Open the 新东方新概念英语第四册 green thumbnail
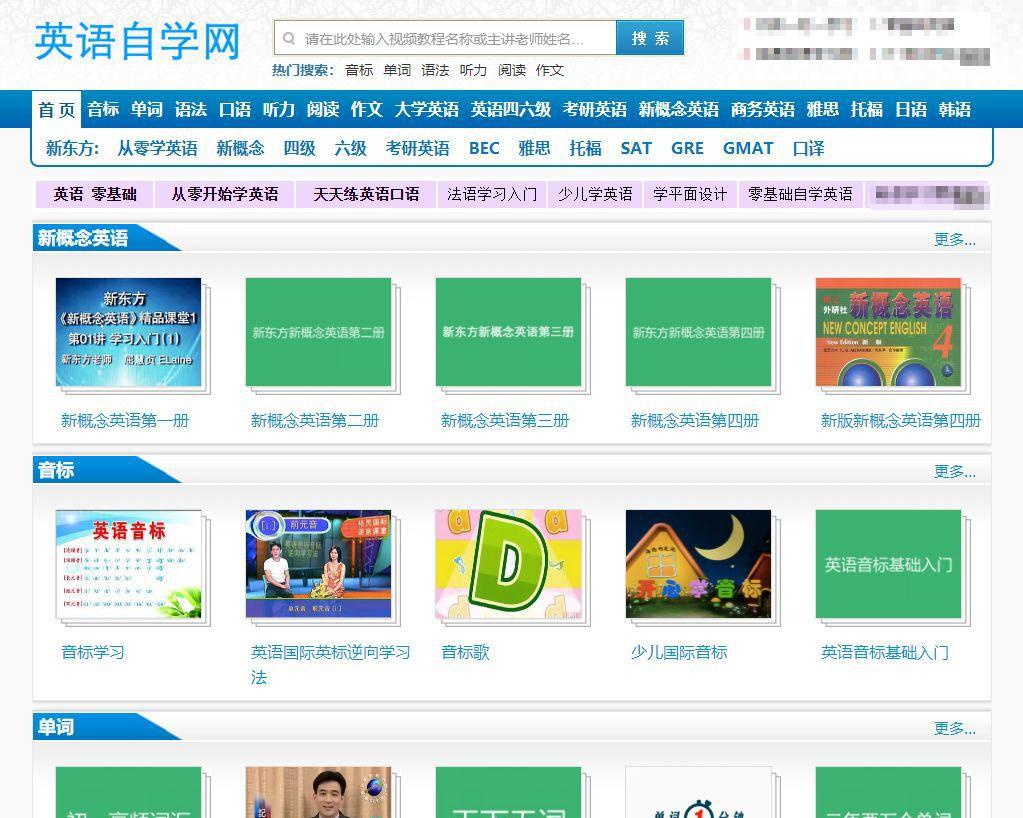Image resolution: width=1023 pixels, height=818 pixels. coord(698,332)
